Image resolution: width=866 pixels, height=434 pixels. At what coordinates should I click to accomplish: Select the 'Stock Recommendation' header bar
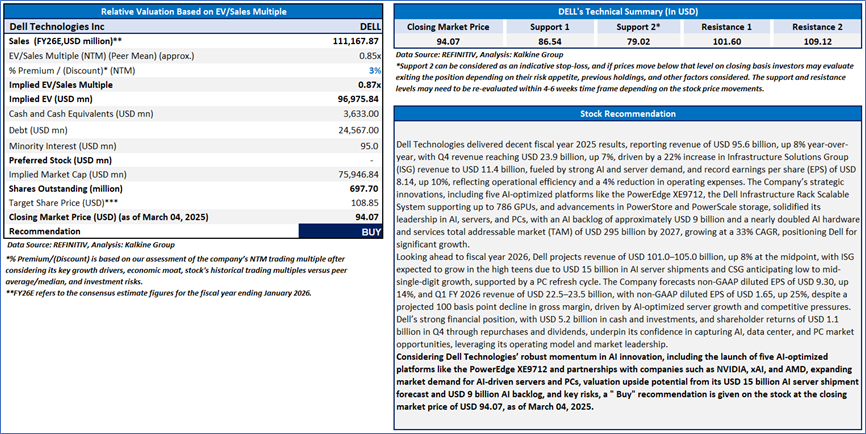coord(627,114)
